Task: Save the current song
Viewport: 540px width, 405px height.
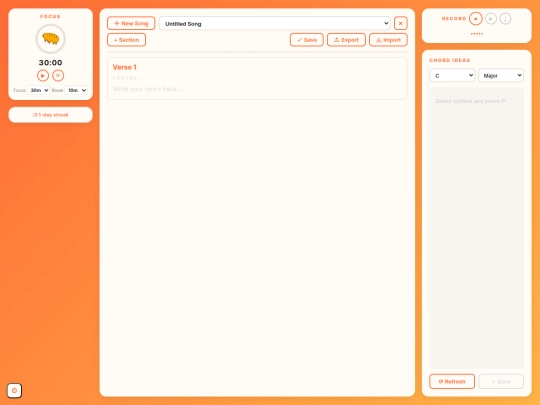Action: (x=307, y=40)
